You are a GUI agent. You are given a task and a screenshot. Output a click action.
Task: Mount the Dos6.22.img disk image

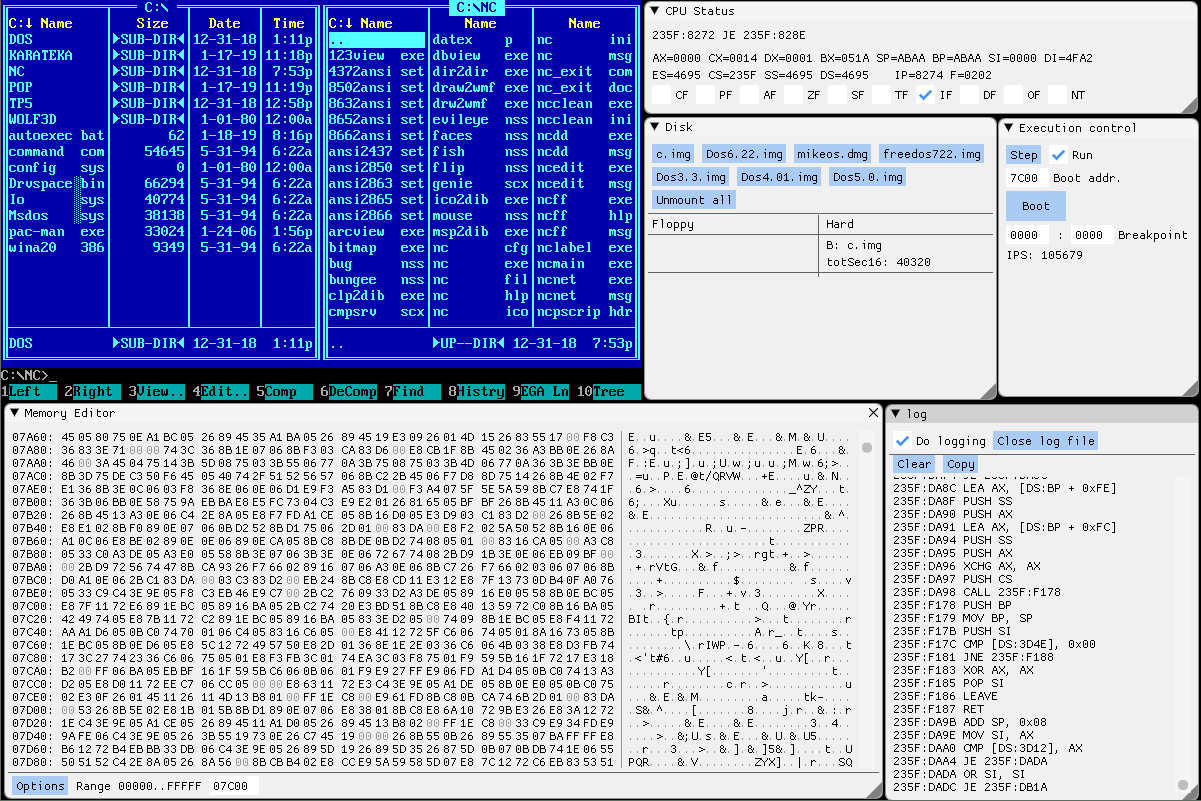click(744, 154)
